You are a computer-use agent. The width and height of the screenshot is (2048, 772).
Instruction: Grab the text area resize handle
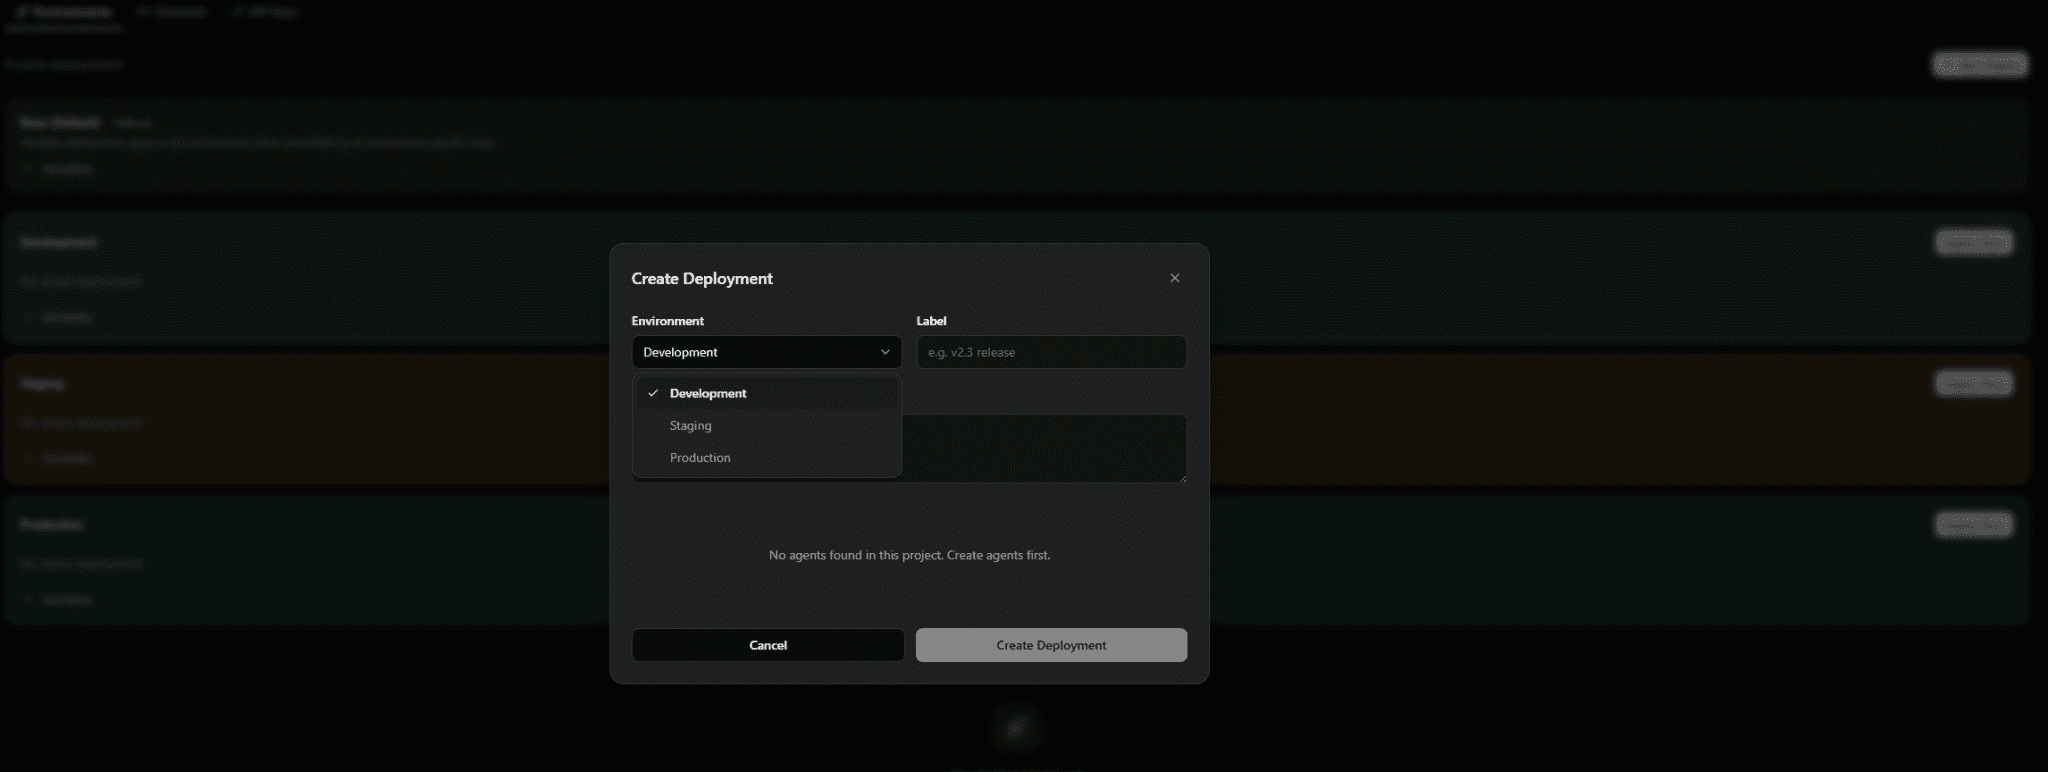tap(1183, 479)
